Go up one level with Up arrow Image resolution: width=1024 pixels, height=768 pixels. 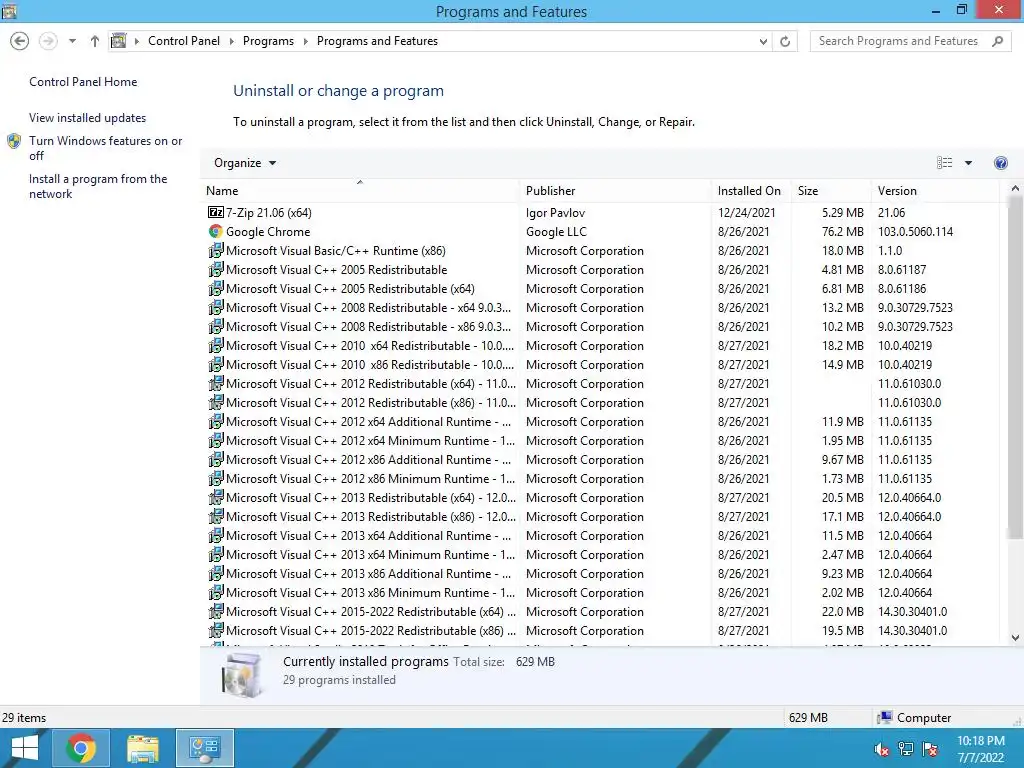tap(95, 41)
